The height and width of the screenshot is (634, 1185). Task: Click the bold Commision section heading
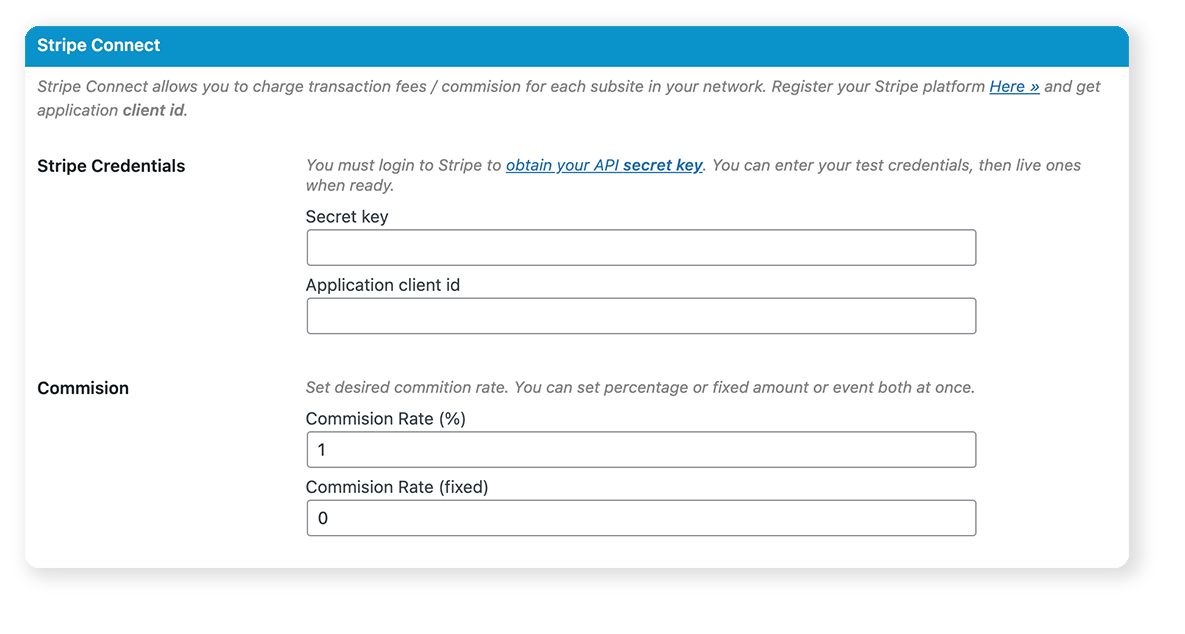point(83,388)
